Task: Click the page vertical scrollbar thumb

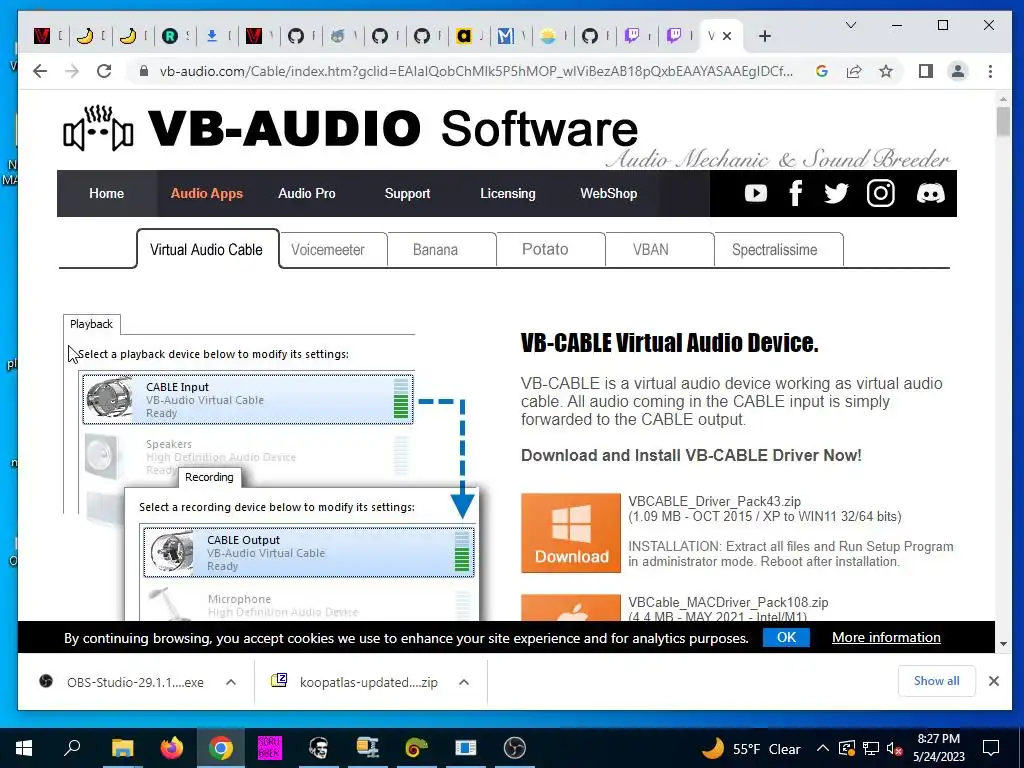Action: (1003, 122)
